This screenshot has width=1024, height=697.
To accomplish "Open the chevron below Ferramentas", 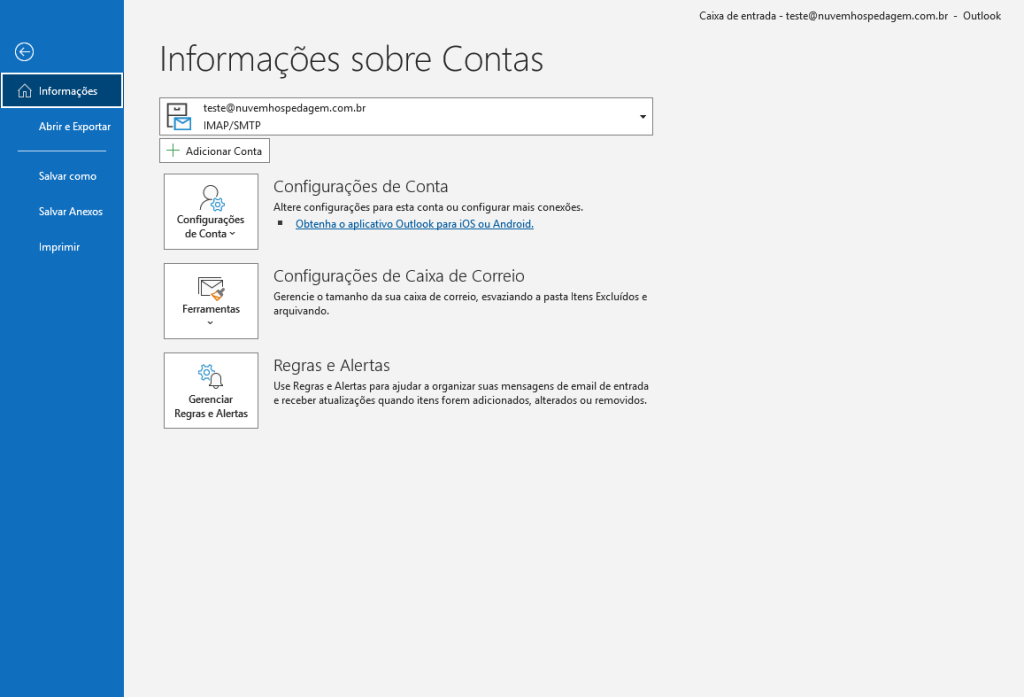I will click(x=211, y=323).
